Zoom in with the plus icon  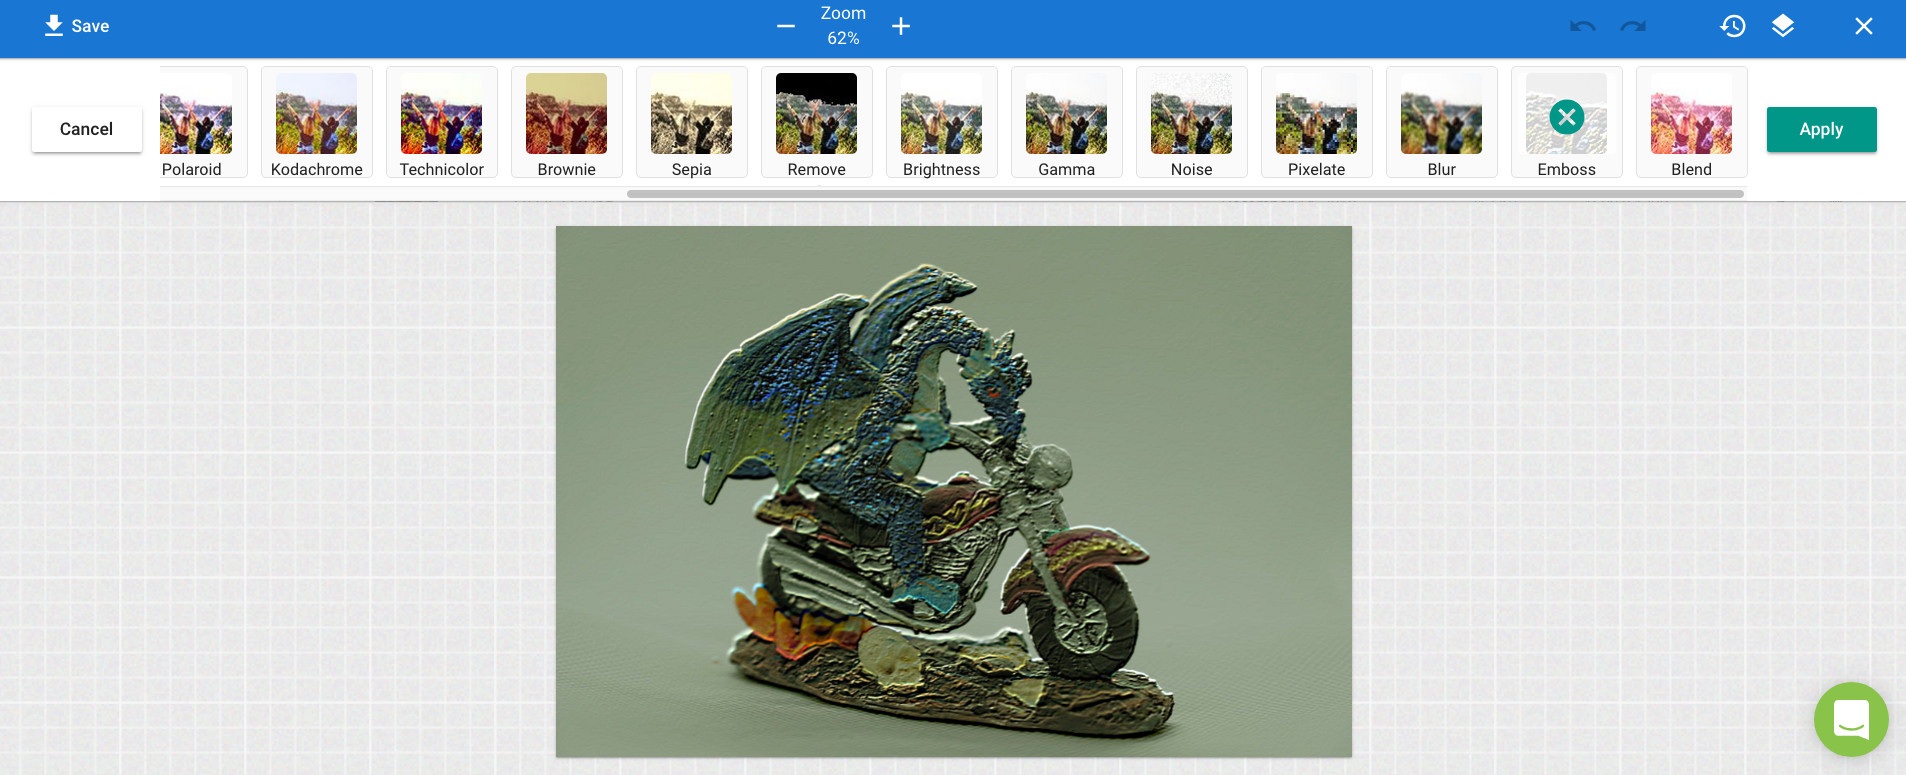901,26
